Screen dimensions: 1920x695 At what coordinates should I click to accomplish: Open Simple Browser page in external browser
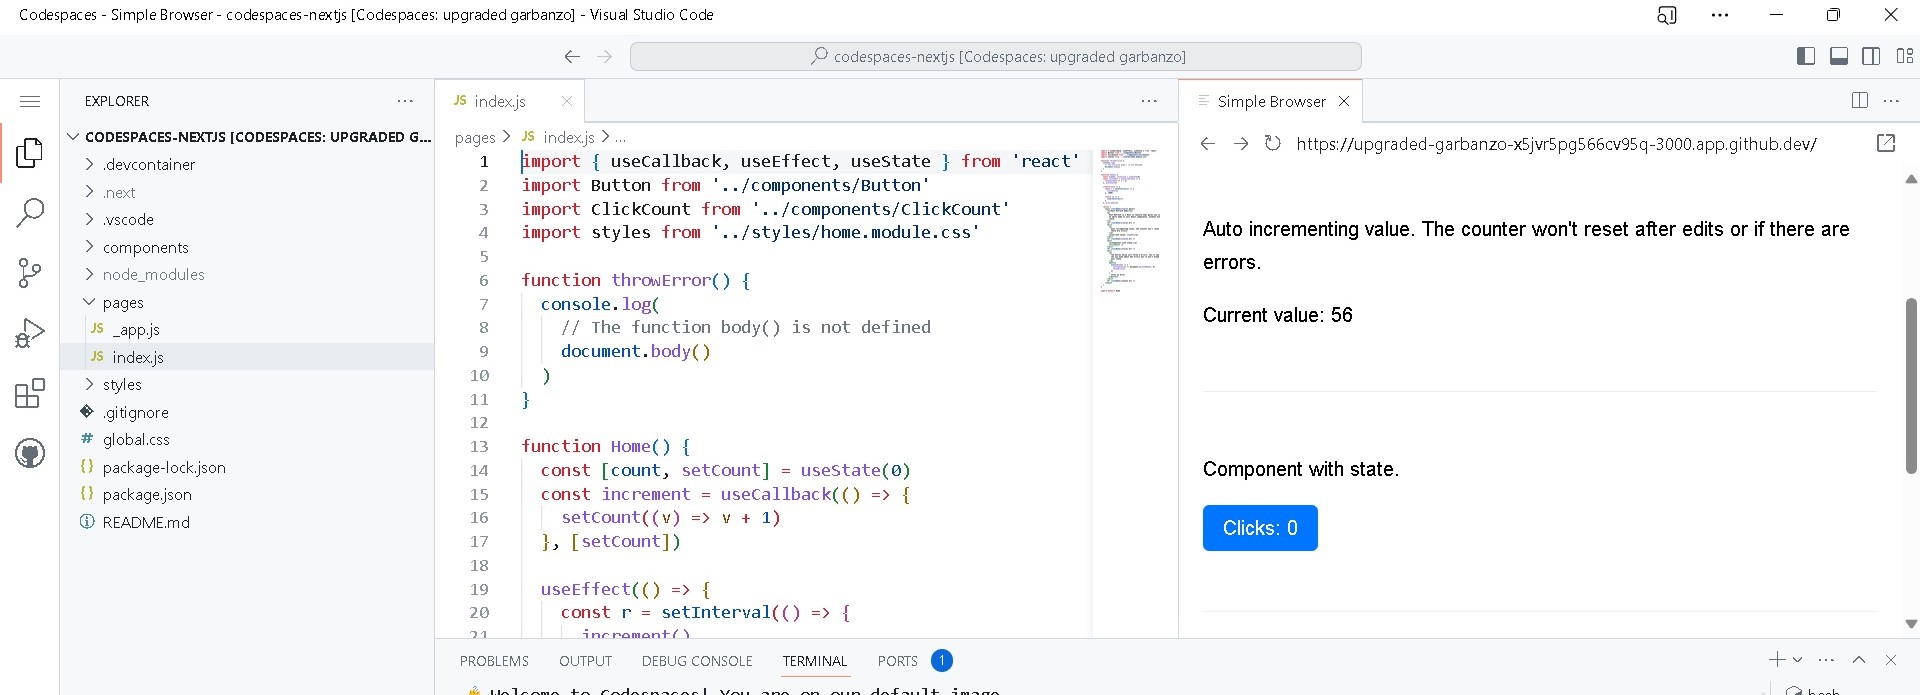pos(1885,144)
